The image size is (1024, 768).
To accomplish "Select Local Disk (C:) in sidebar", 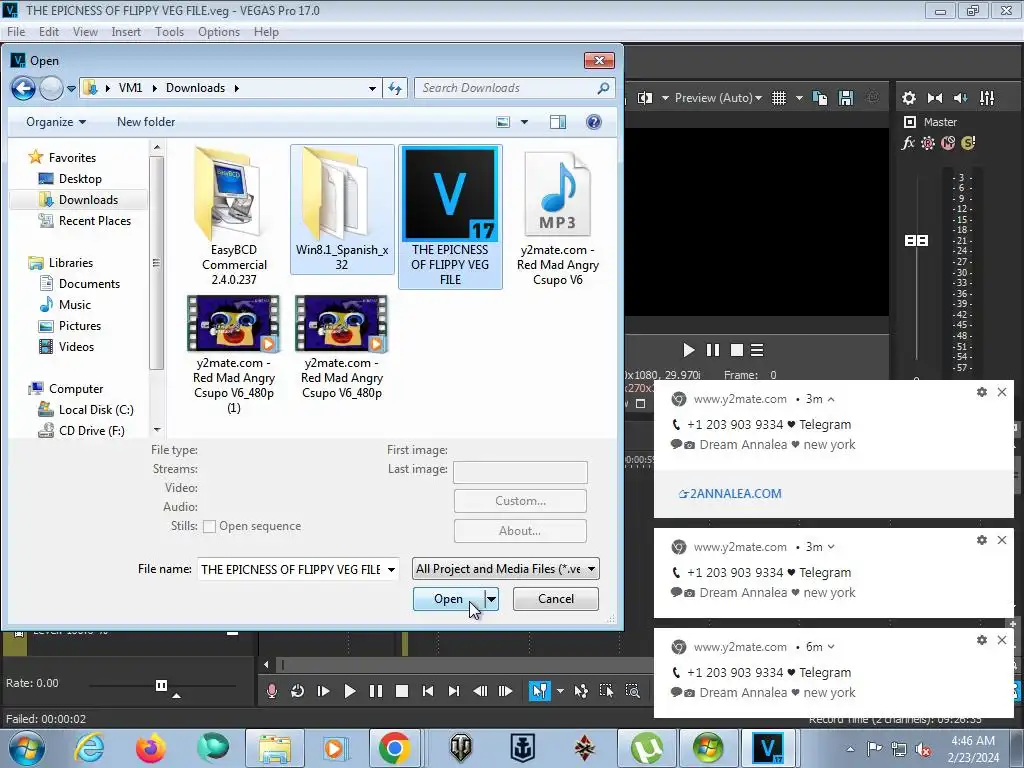I will click(x=96, y=410).
